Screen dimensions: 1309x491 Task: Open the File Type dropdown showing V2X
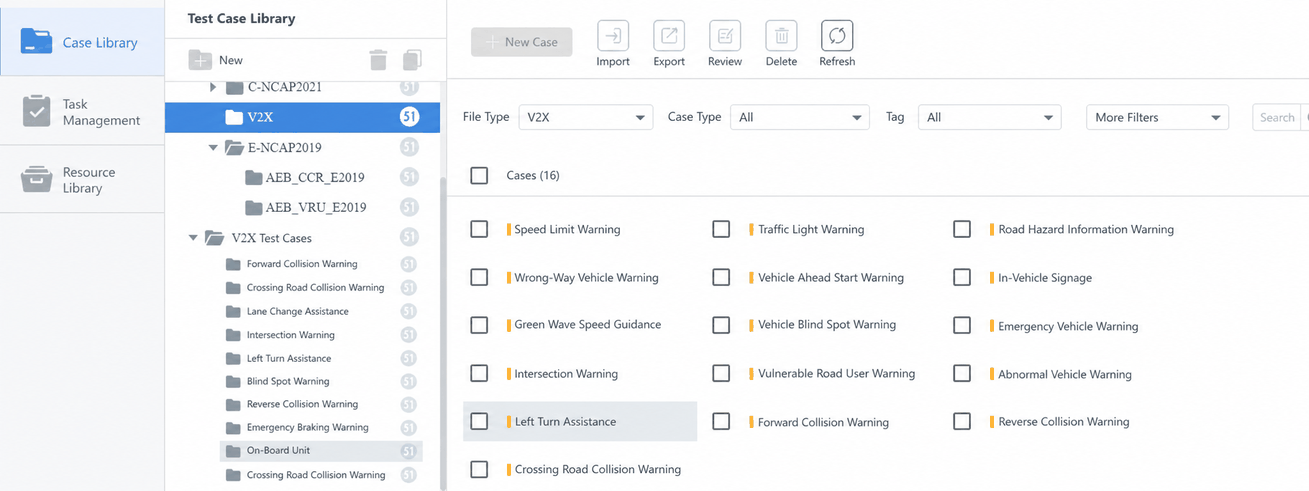[x=586, y=117]
